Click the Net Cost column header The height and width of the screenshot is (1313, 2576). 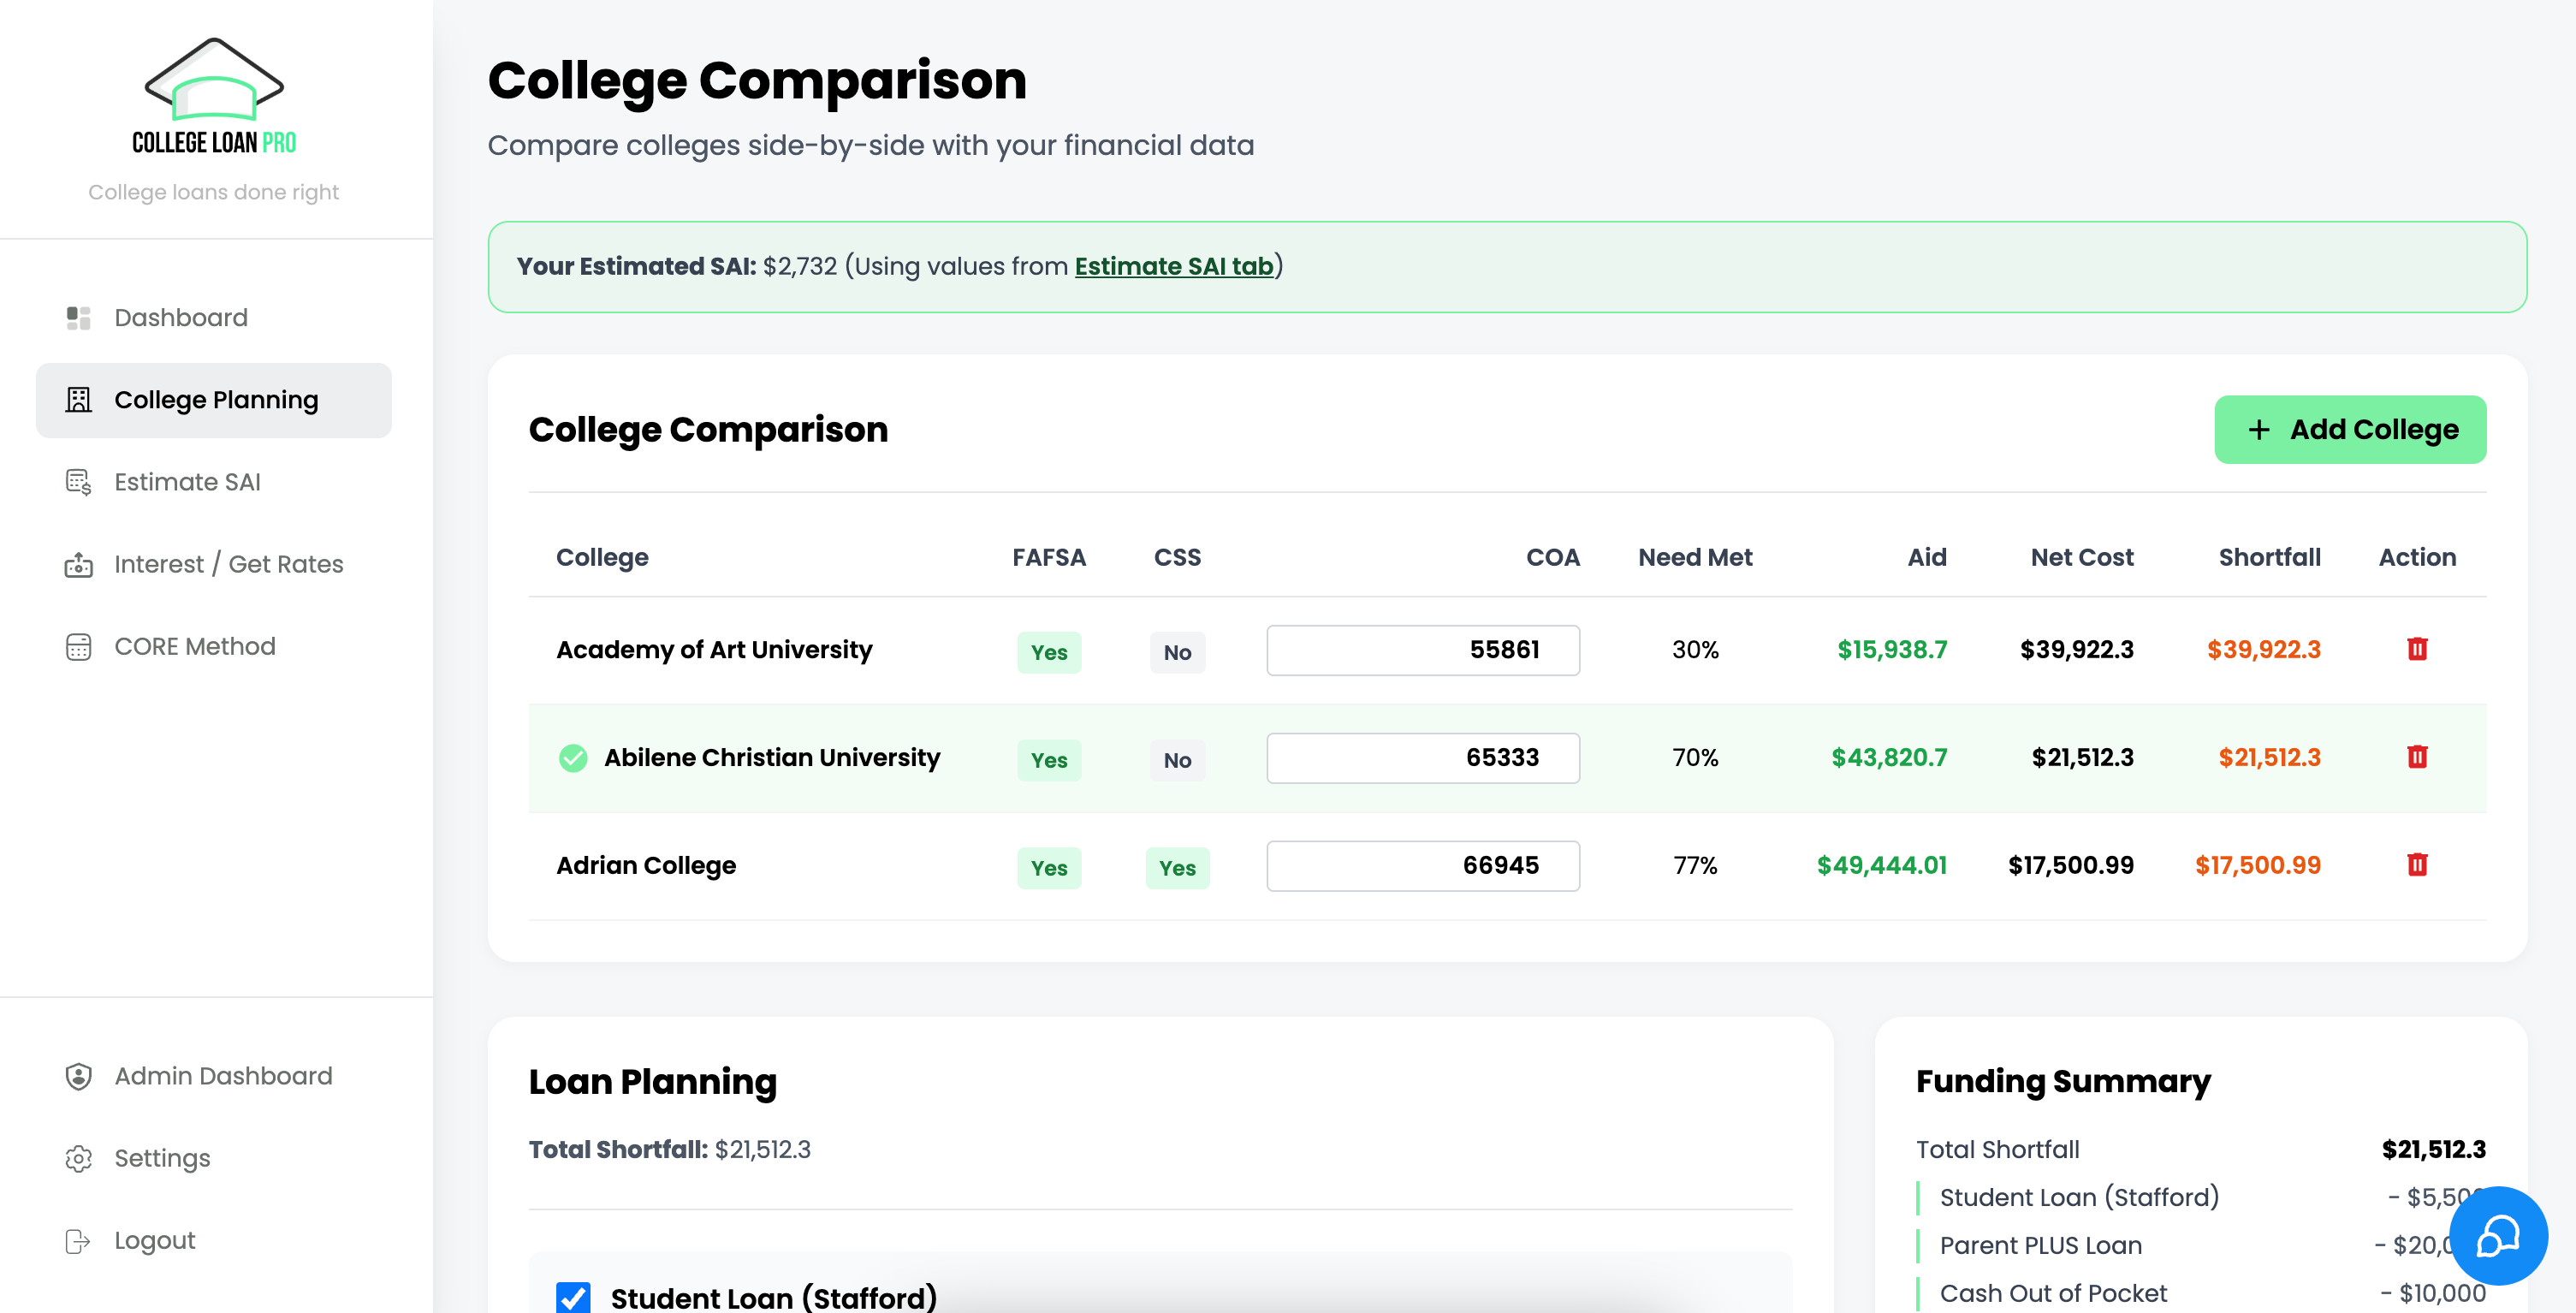coord(2082,558)
